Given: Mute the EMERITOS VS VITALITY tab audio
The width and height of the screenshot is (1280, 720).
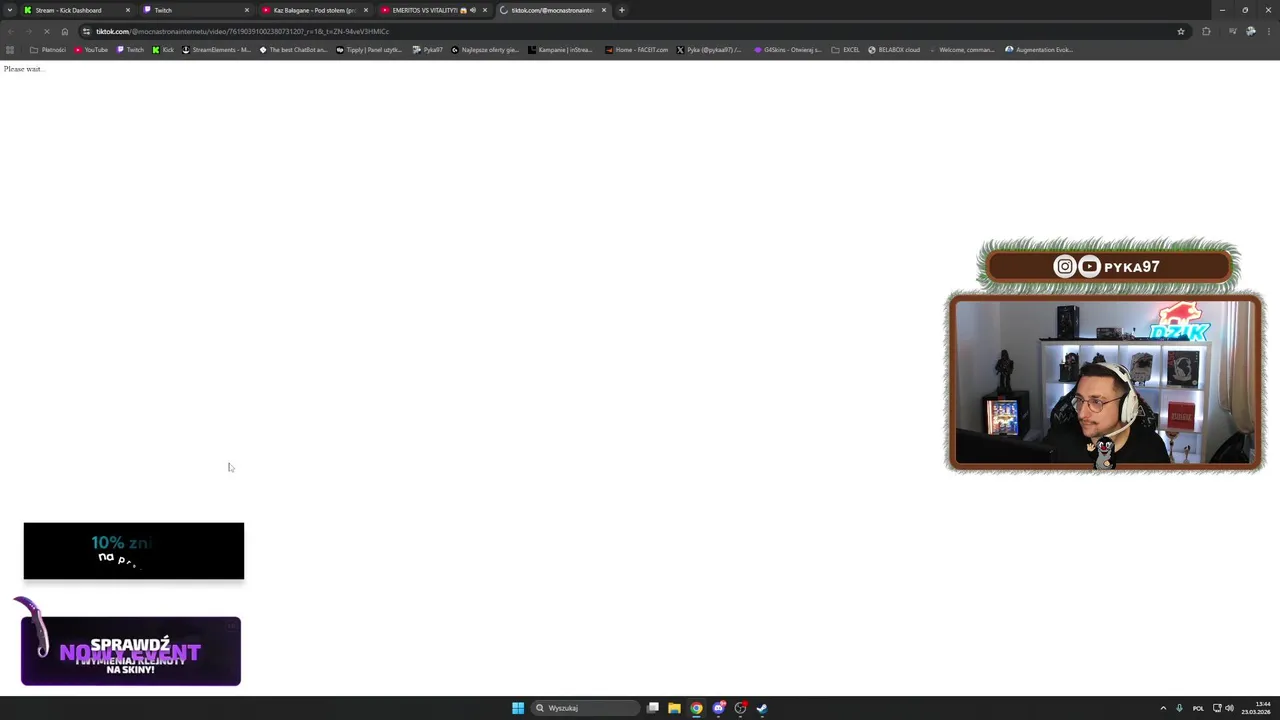Looking at the screenshot, I should click(473, 10).
